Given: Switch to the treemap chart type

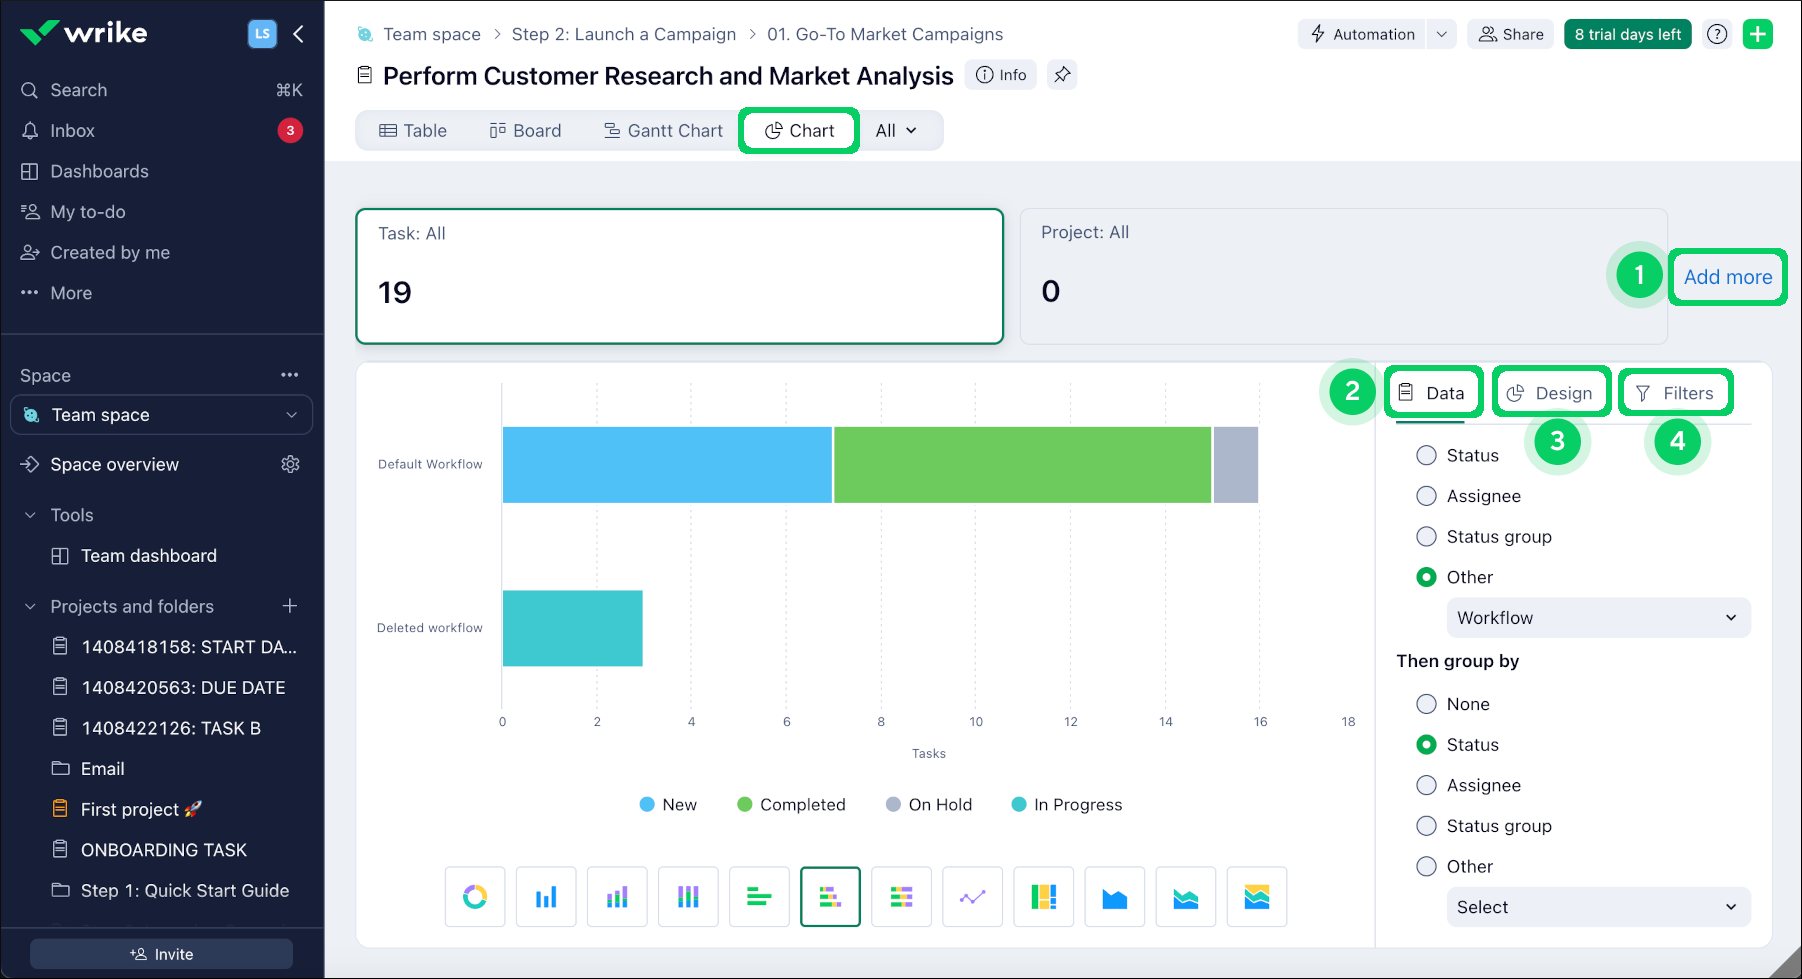Looking at the screenshot, I should click(x=1044, y=897).
